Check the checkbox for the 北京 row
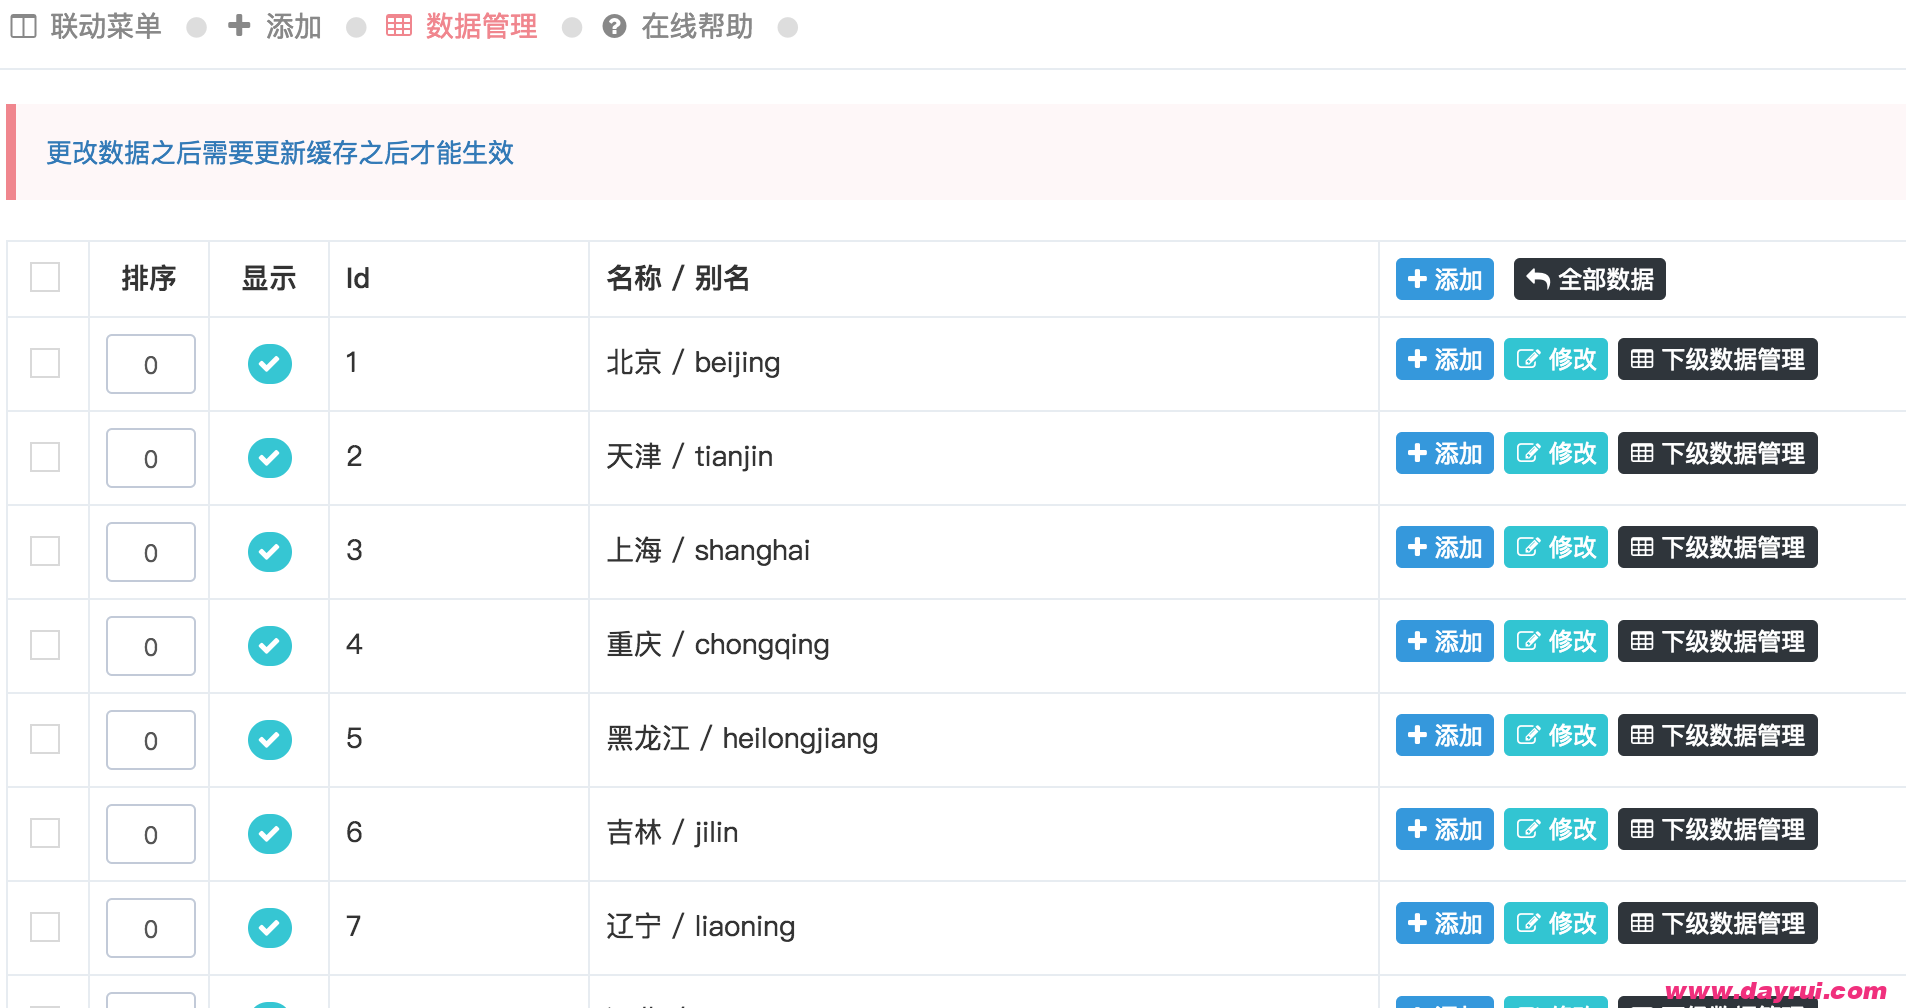The height and width of the screenshot is (1008, 1906). coord(45,363)
